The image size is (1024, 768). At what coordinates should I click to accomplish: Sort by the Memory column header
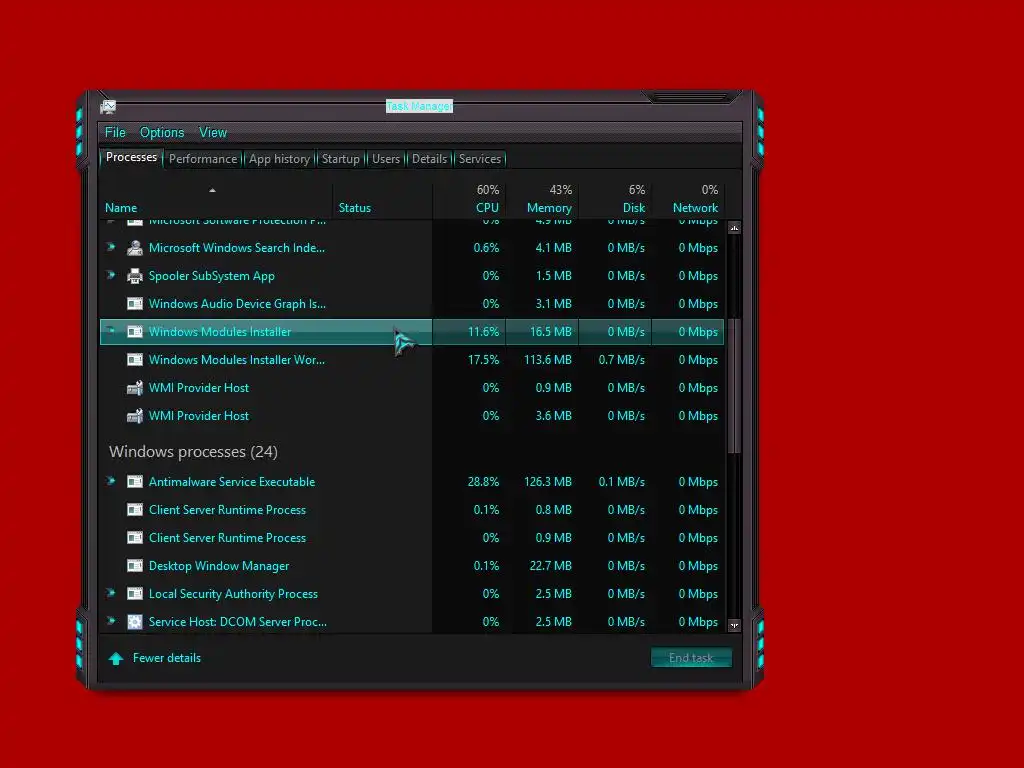coord(542,200)
